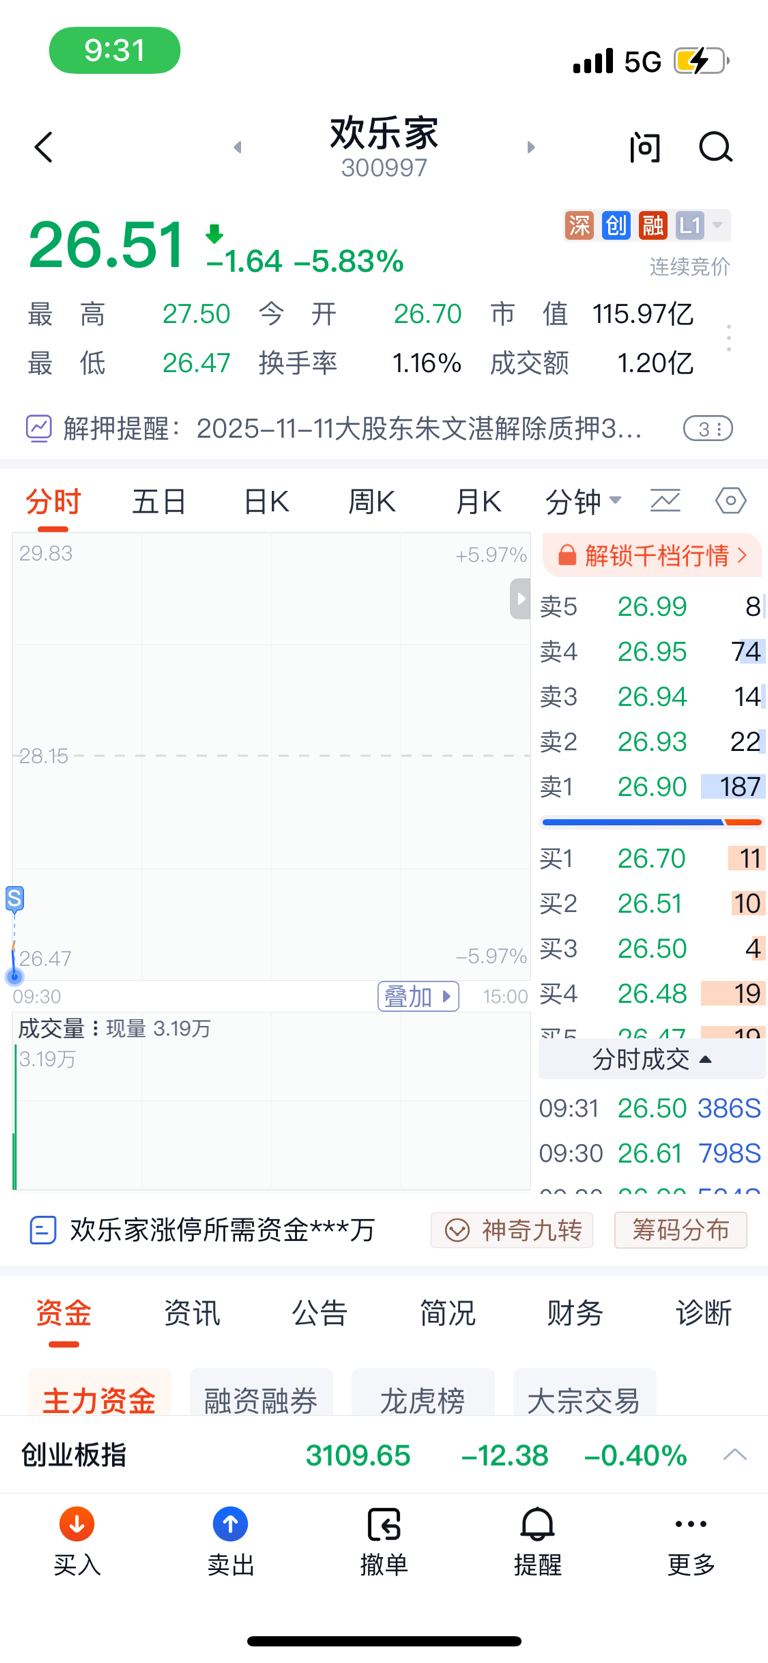Select the 买4 26.48 order row
Screen dimensions: 768x1663
652,993
